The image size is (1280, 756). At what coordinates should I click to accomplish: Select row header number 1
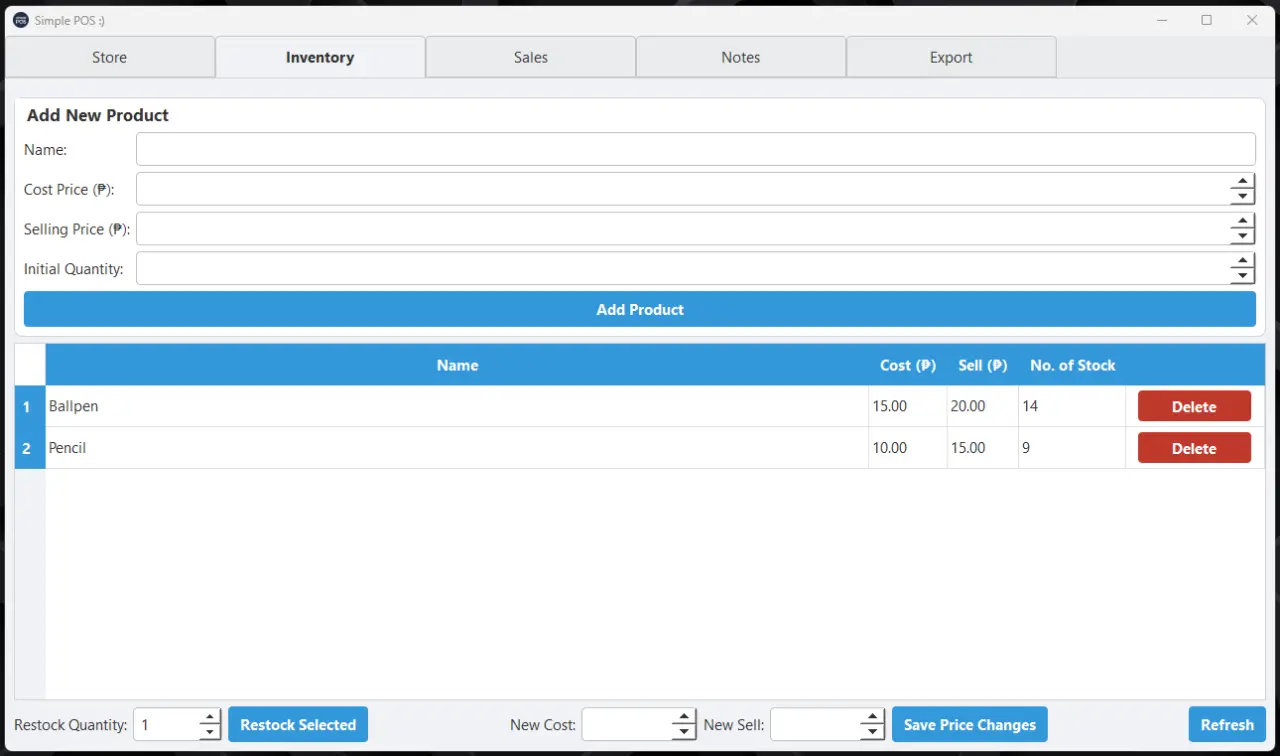pos(30,406)
